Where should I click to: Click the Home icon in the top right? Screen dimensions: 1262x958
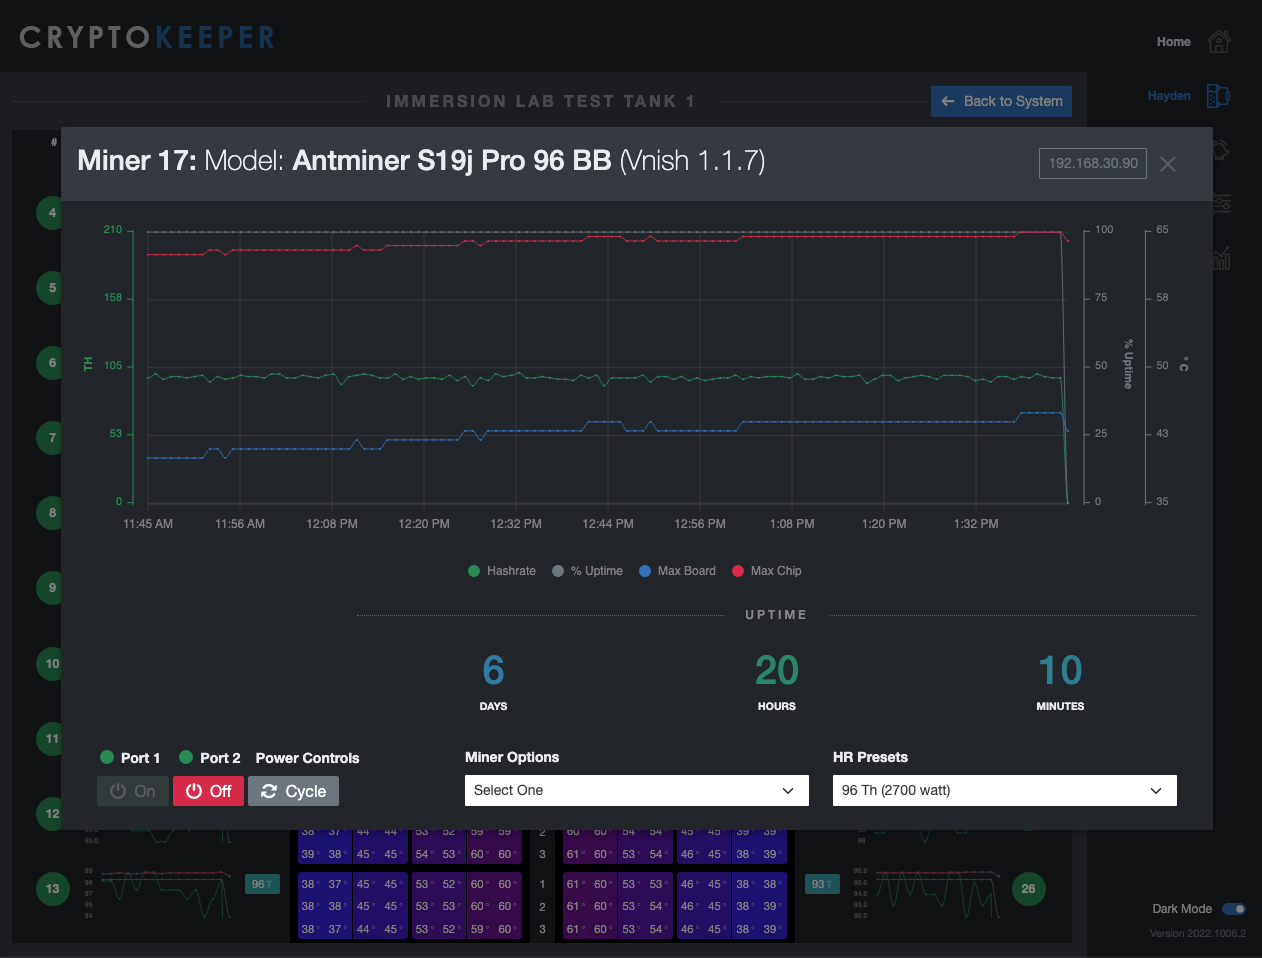(1218, 42)
